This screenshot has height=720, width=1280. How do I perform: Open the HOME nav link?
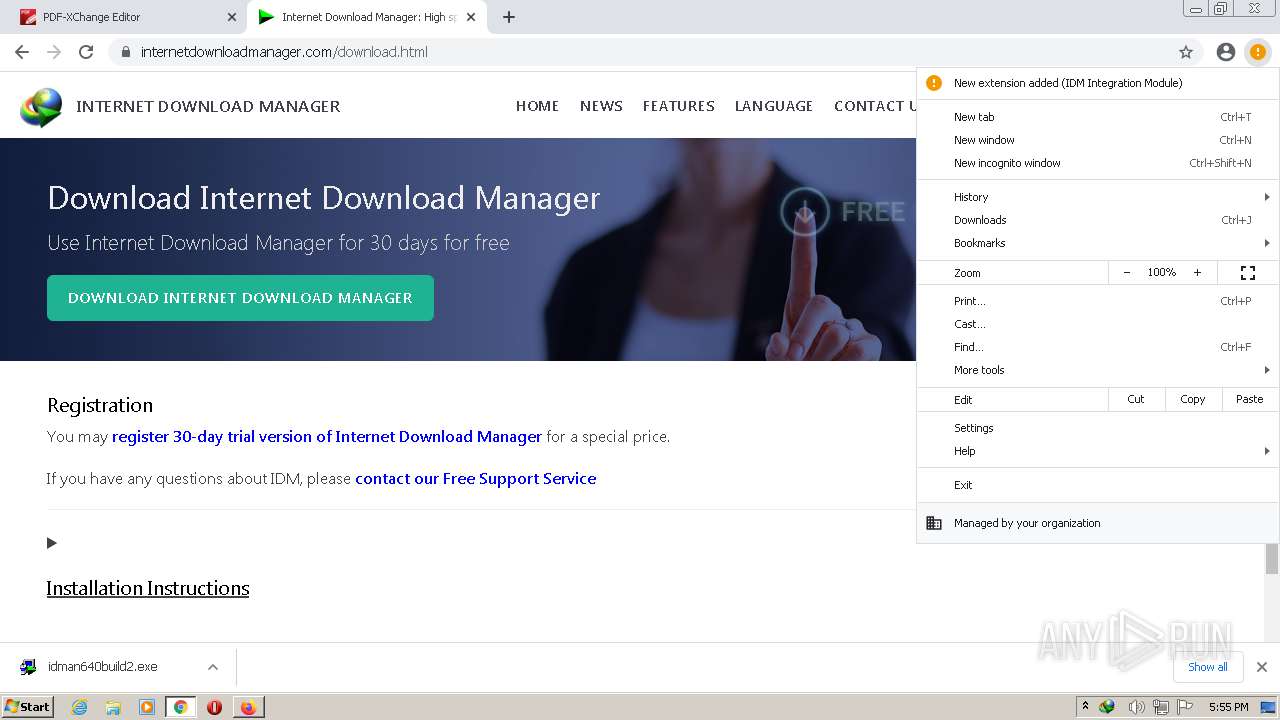(537, 106)
